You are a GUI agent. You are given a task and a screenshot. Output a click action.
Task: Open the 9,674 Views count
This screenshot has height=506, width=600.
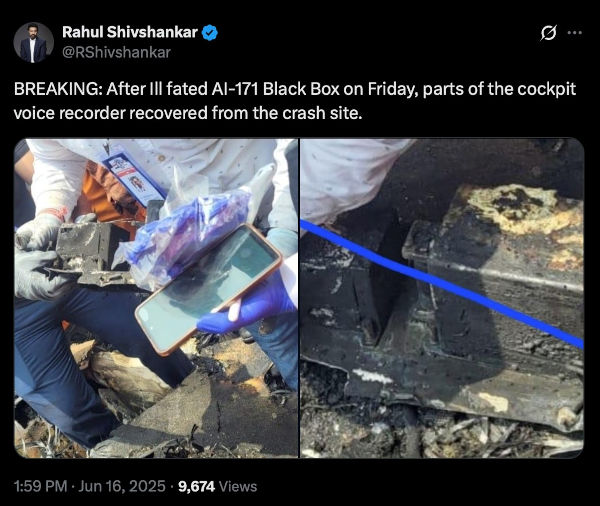tap(217, 486)
